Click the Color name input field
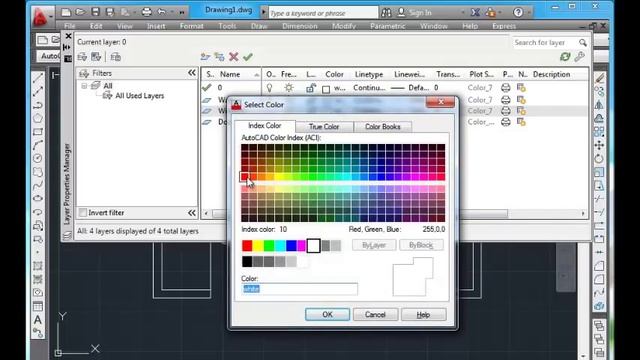The height and width of the screenshot is (360, 640). click(x=299, y=289)
